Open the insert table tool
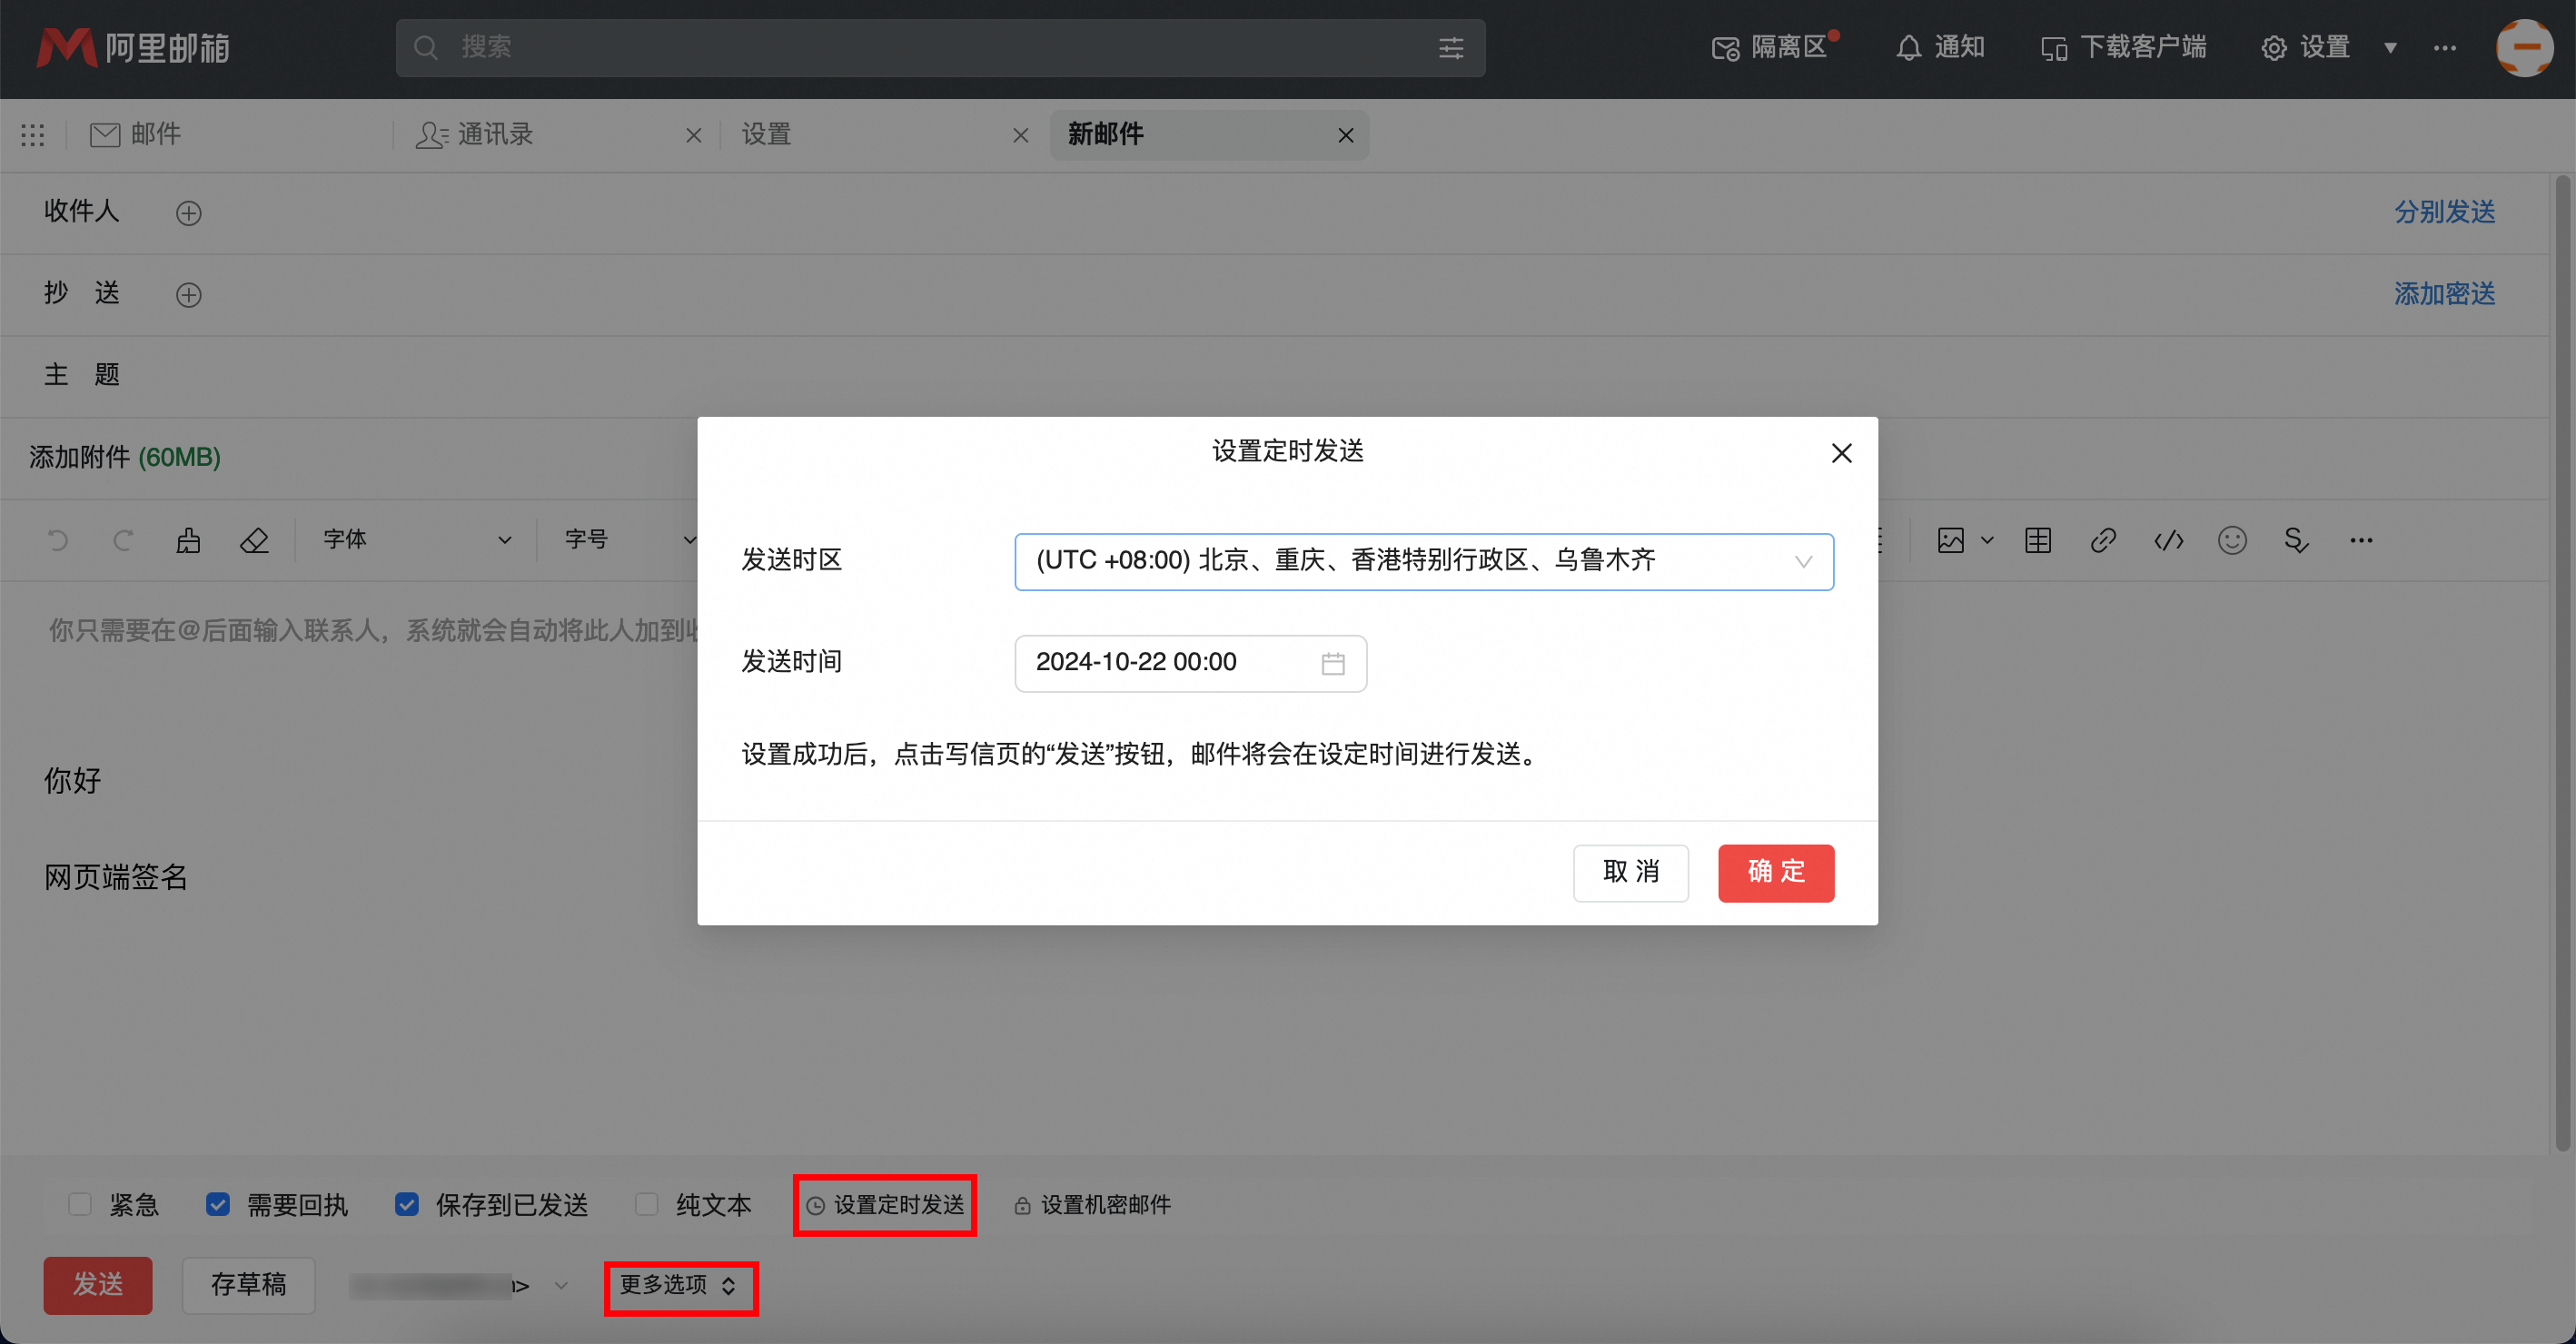Screen dimensions: 2576x1344 point(2037,540)
